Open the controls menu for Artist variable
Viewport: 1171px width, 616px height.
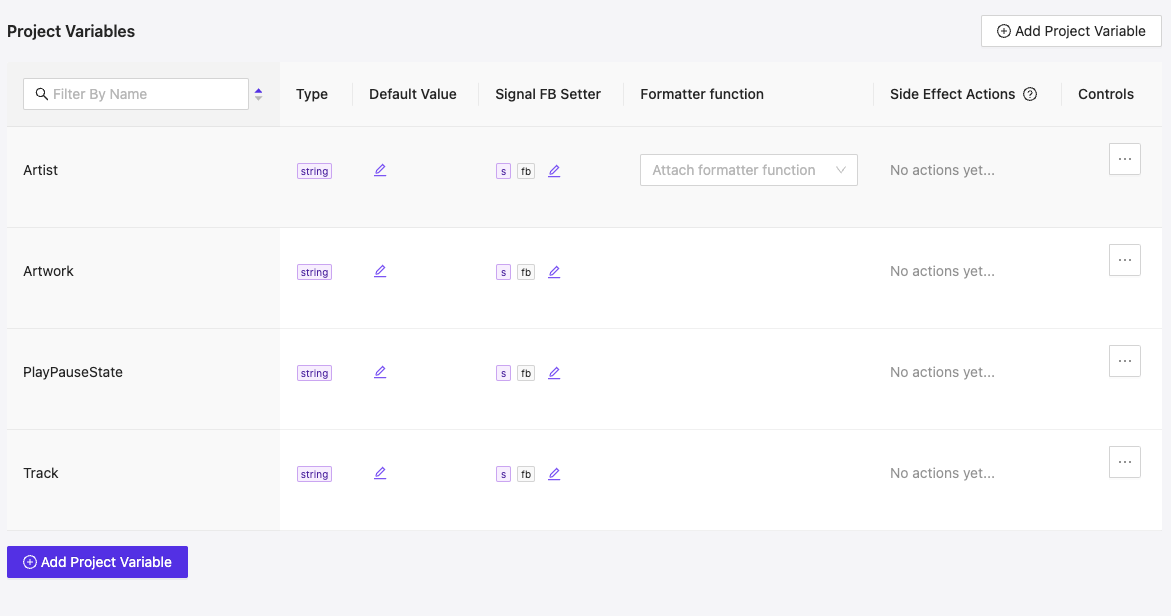(1124, 158)
